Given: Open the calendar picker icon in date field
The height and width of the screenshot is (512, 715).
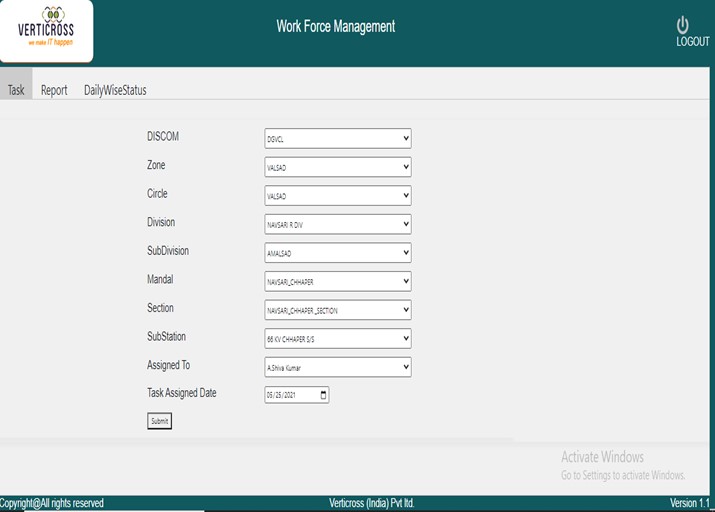Looking at the screenshot, I should click(x=323, y=395).
